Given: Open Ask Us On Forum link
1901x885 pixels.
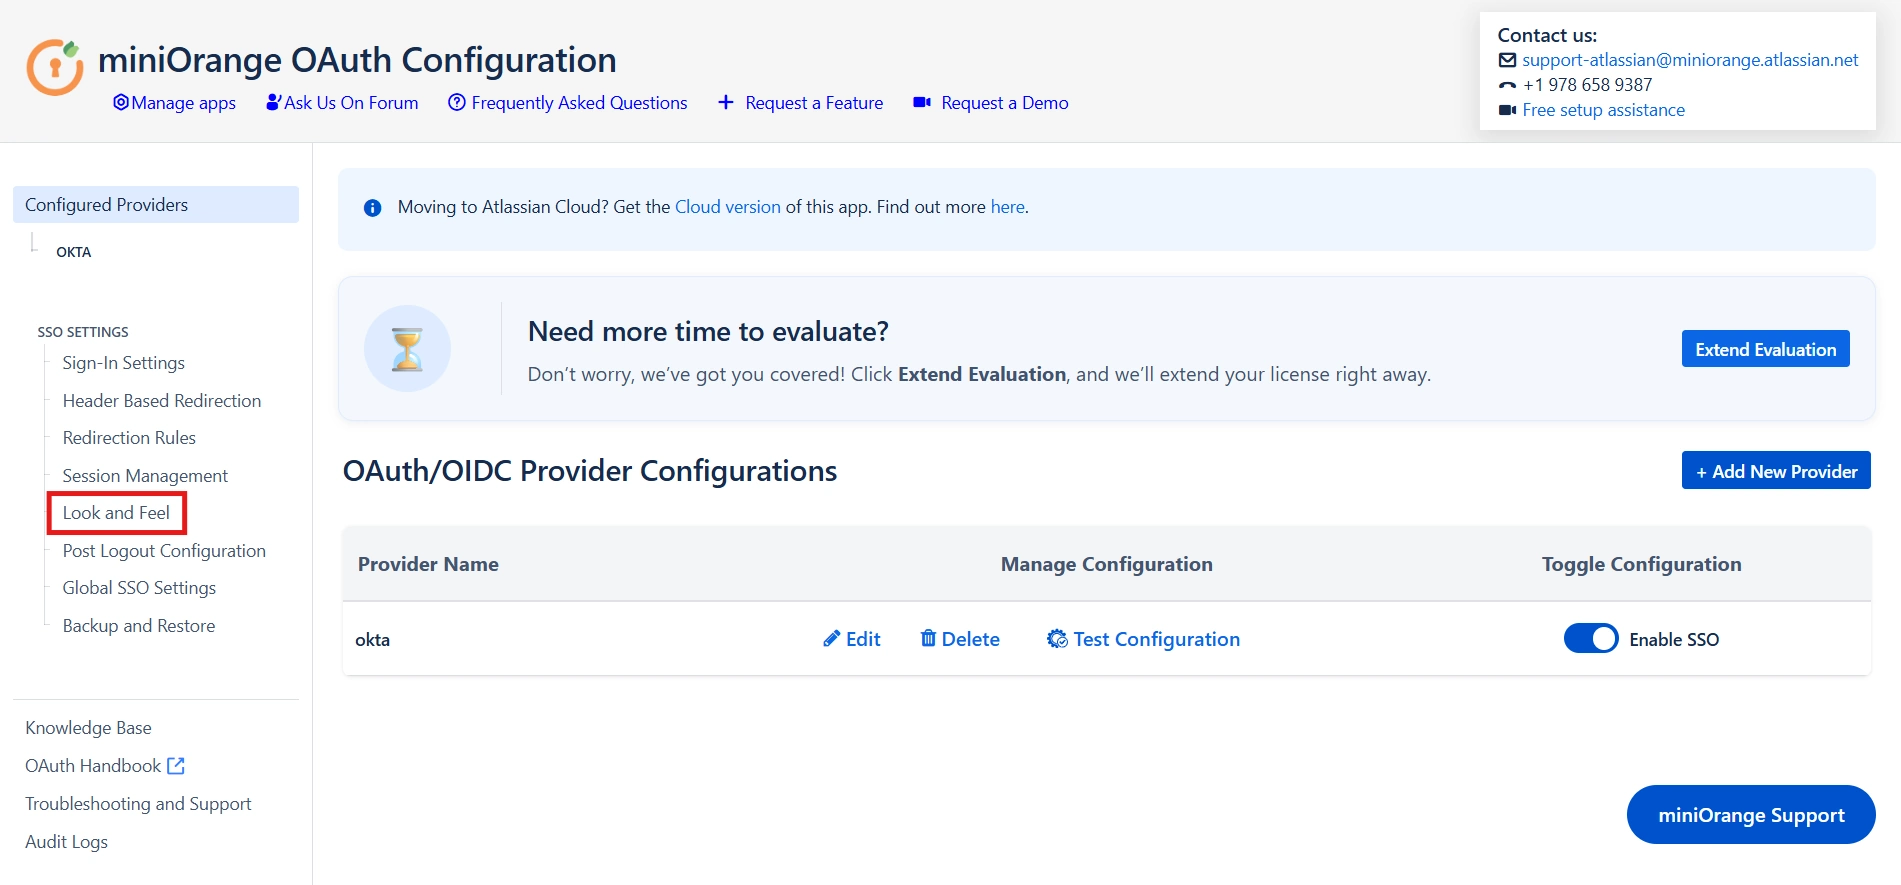Looking at the screenshot, I should point(351,103).
